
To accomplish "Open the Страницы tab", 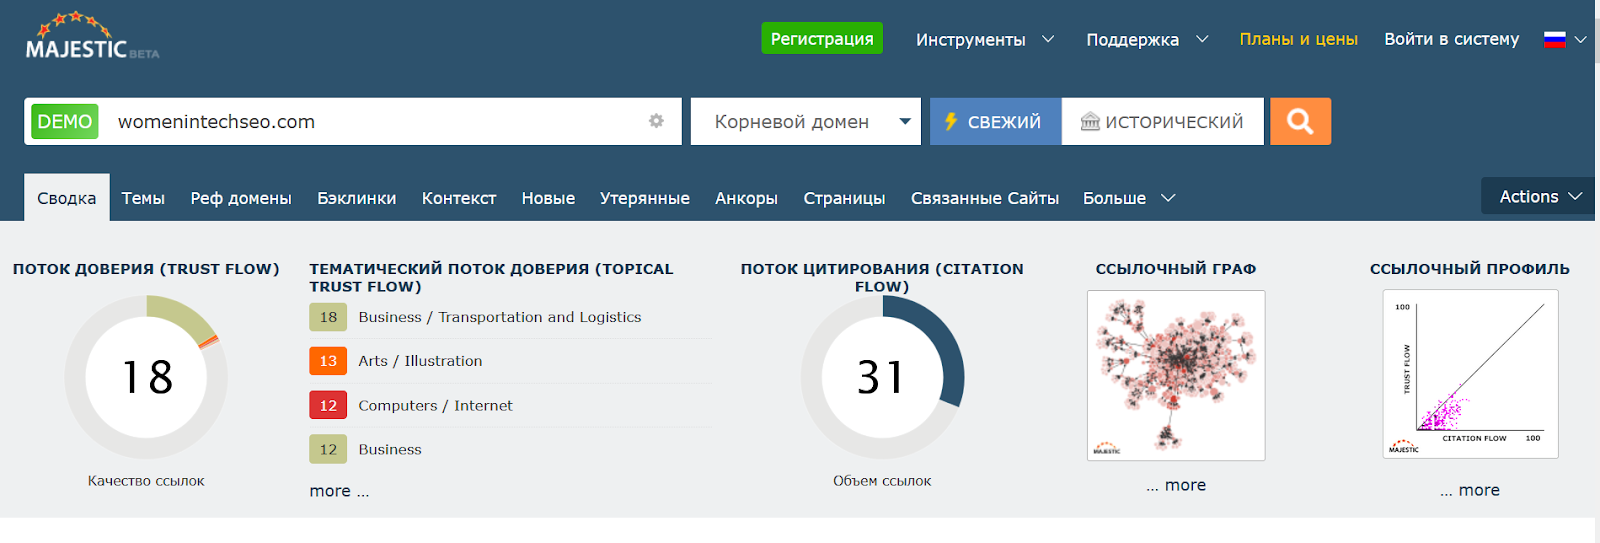I will [x=844, y=198].
